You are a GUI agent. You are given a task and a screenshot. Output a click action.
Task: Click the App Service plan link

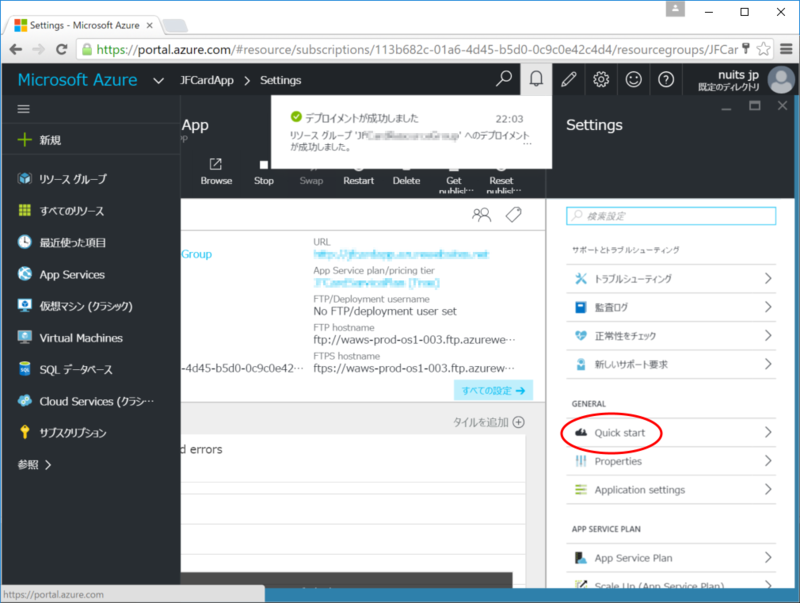click(x=376, y=283)
